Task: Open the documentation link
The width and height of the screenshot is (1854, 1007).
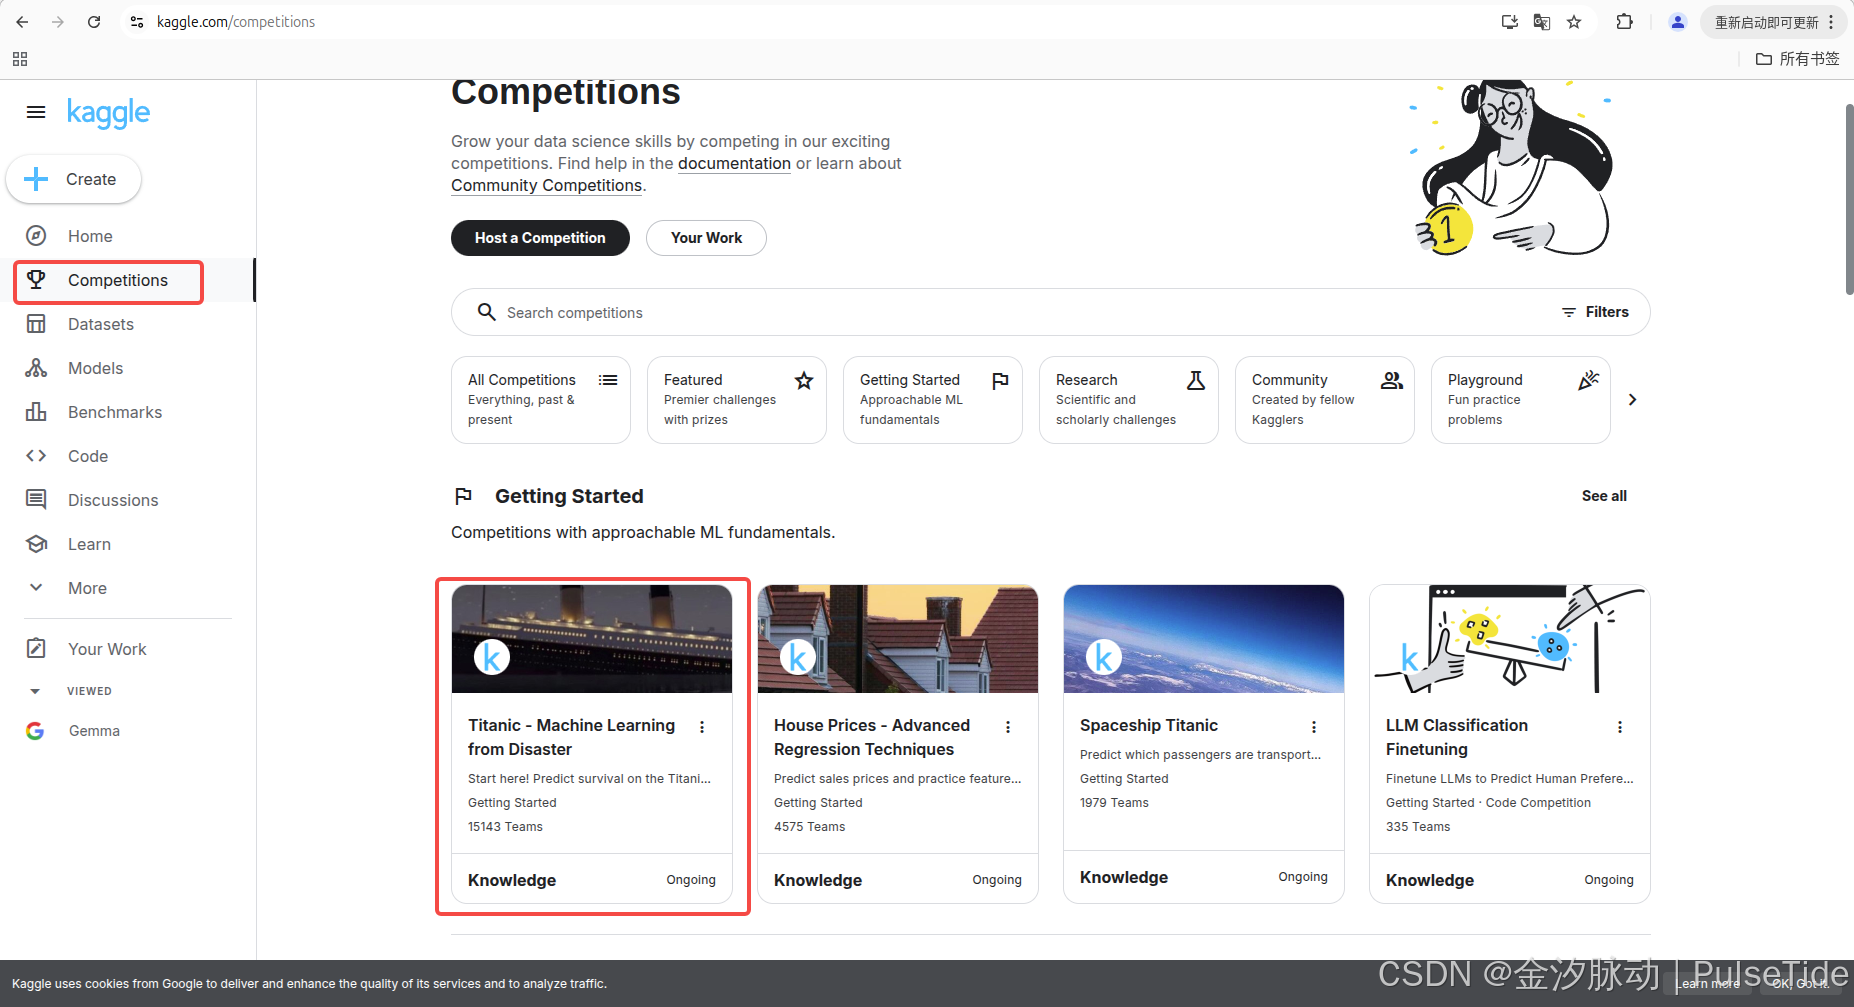Action: pos(734,163)
